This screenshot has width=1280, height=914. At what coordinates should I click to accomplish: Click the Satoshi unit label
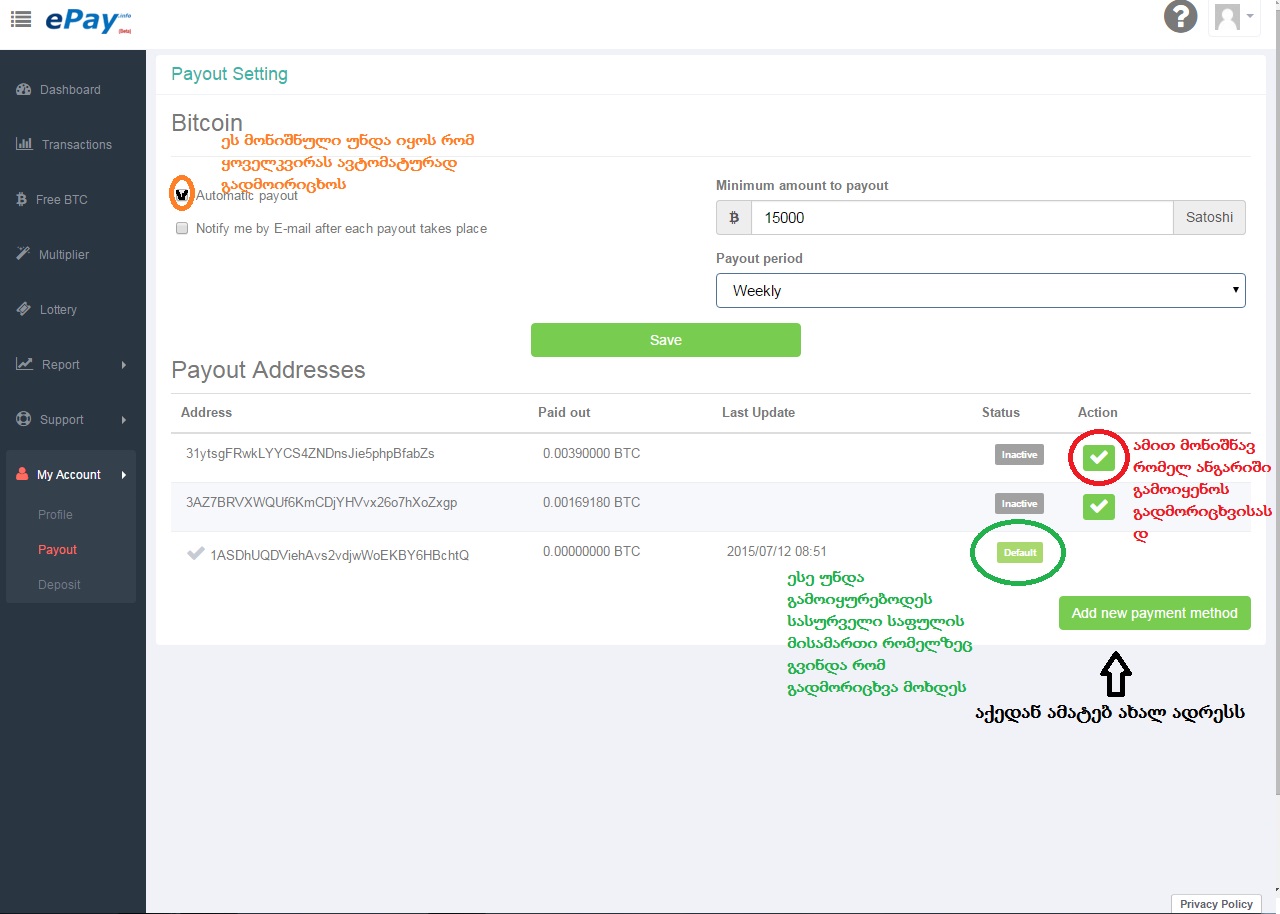[1209, 217]
